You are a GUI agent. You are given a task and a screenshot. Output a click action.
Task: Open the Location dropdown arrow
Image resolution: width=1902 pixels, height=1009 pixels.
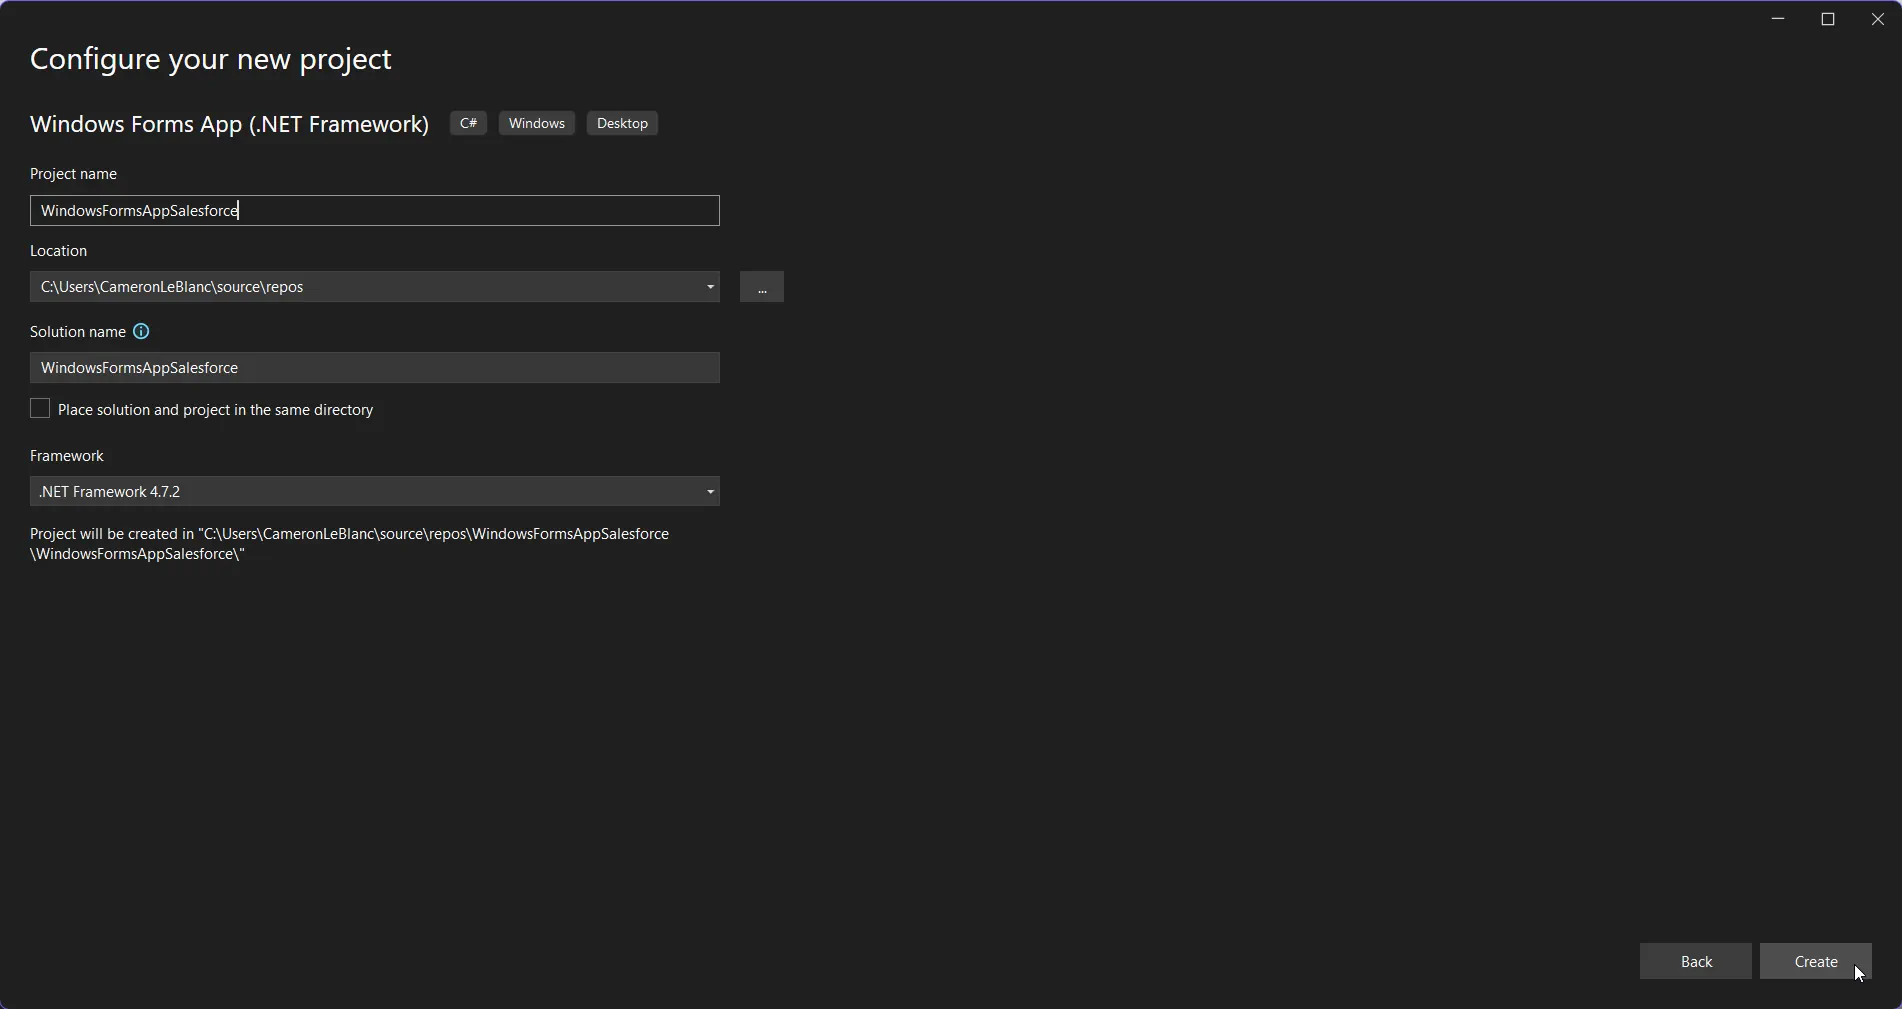point(710,287)
